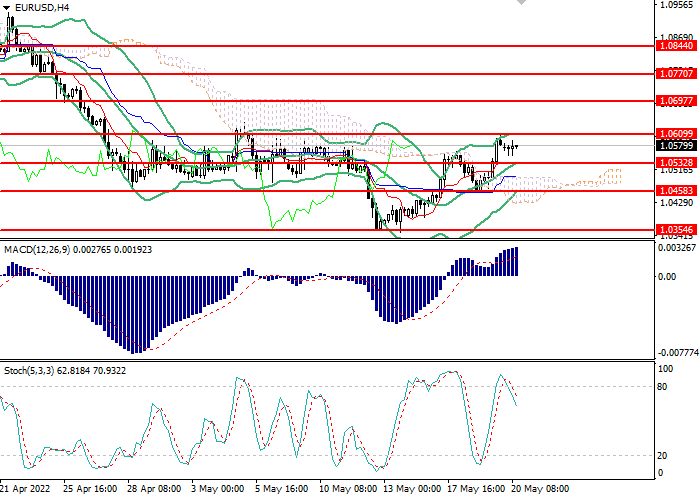The image size is (700, 500).
Task: Click the 20 May 08:00 time label
Action: (x=540, y=488)
